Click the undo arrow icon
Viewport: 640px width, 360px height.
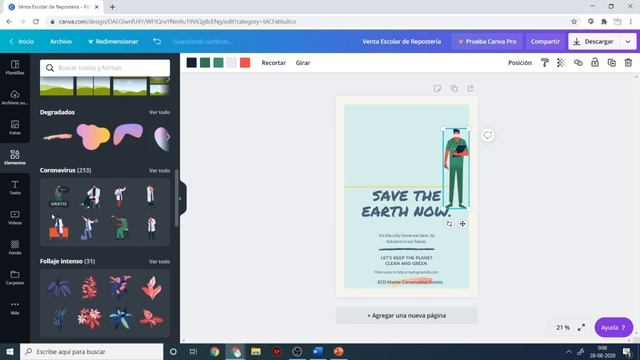[x=157, y=41]
